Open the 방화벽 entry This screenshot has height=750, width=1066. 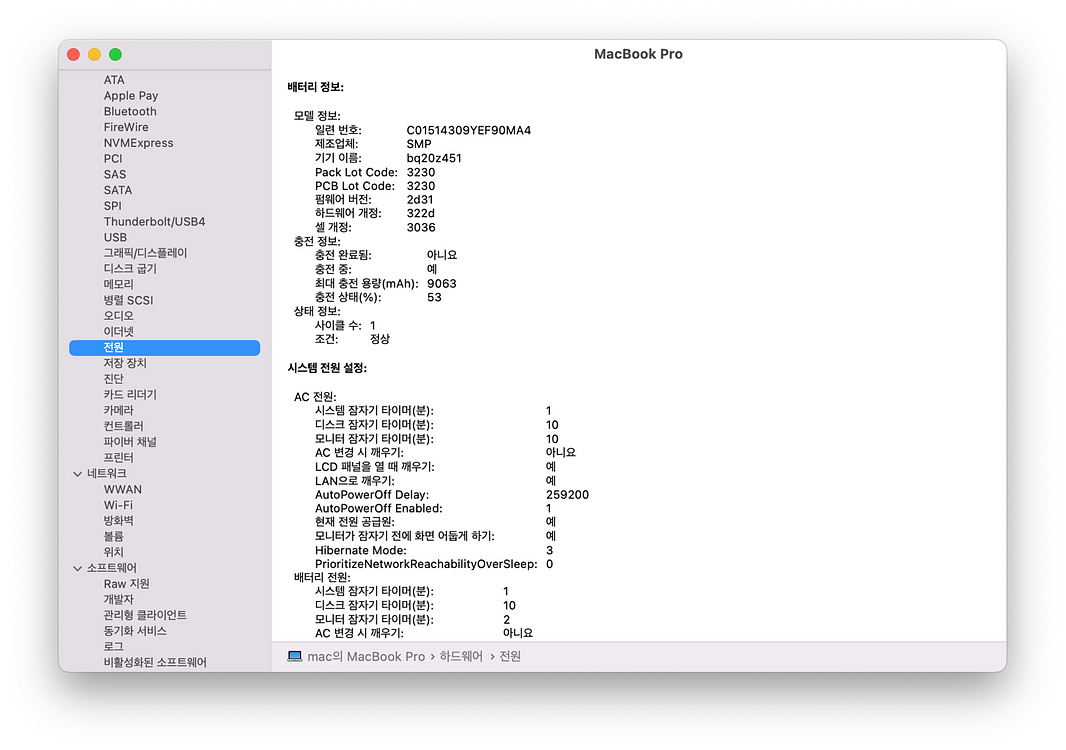[x=118, y=521]
